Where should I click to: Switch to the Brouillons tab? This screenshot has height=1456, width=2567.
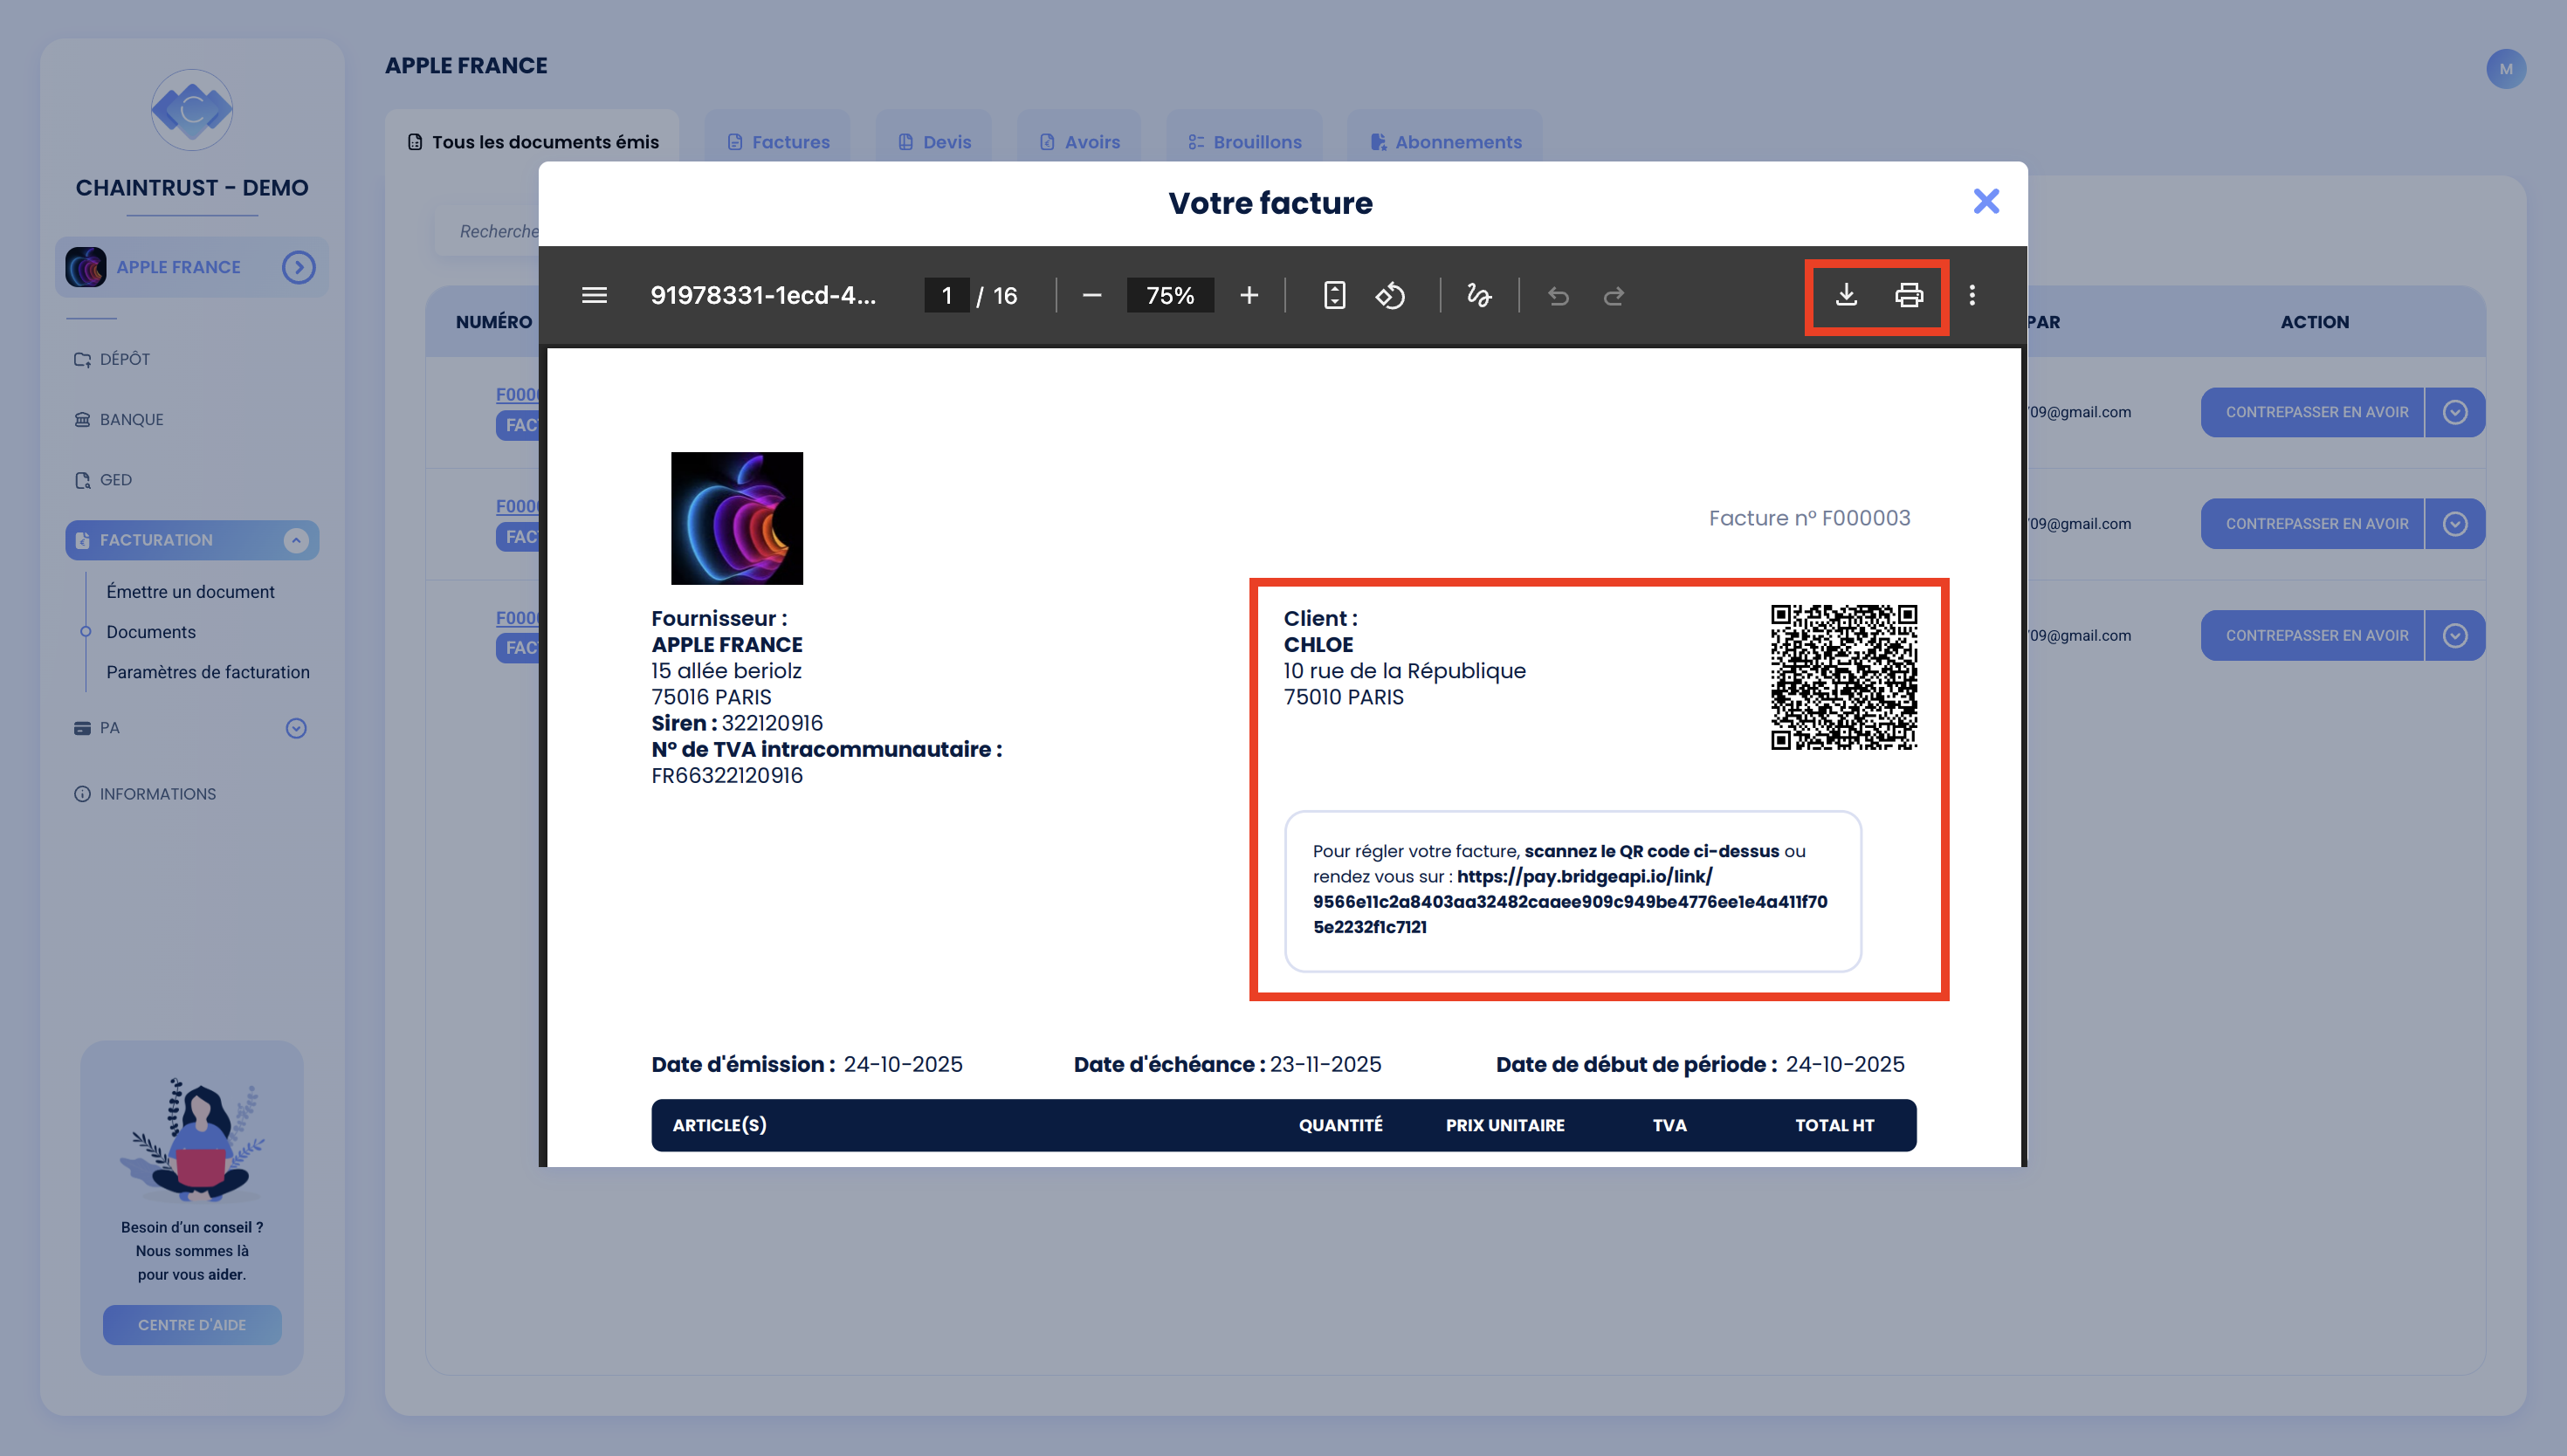pos(1244,141)
